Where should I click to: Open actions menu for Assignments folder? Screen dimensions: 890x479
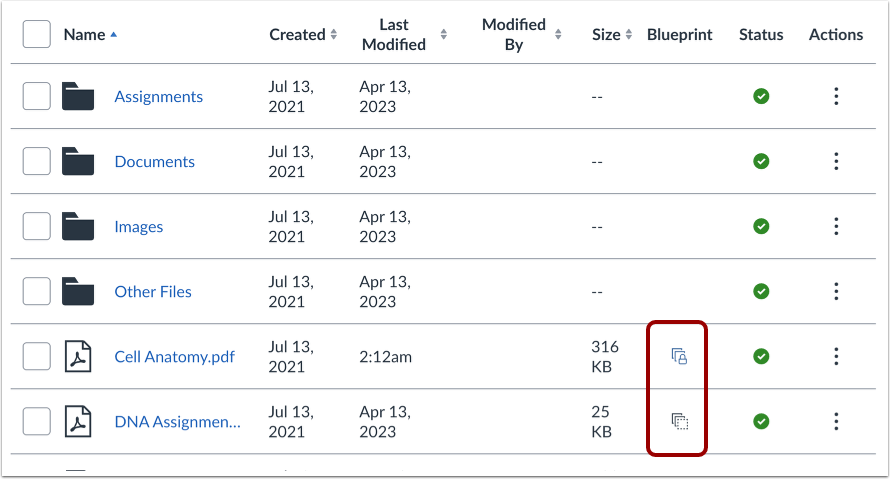(836, 96)
